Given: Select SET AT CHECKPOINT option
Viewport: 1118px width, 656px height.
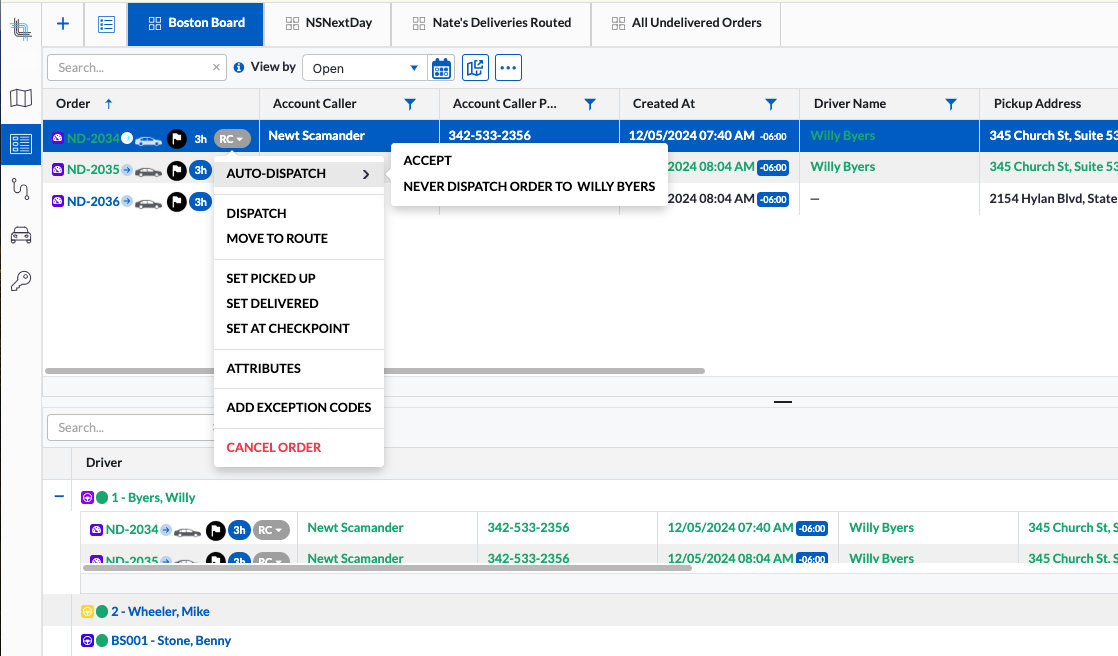Looking at the screenshot, I should pos(287,329).
